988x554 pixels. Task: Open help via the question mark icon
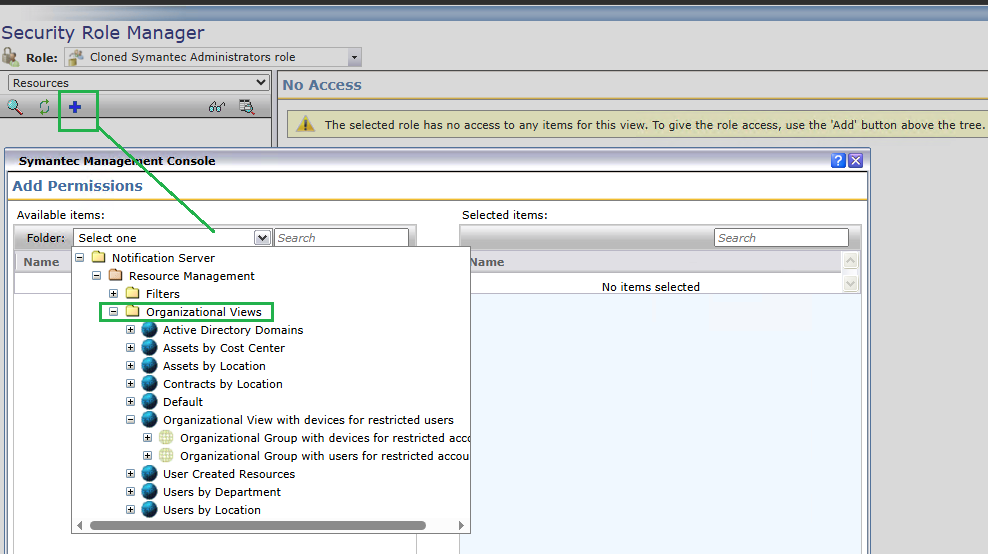point(837,161)
